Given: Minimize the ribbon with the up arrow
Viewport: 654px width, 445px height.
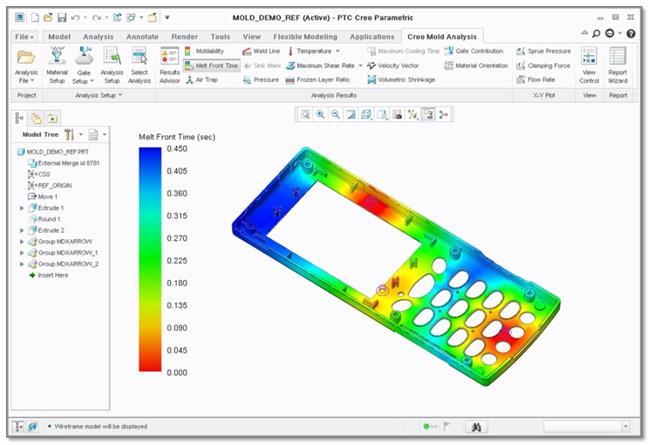Looking at the screenshot, I should coord(584,33).
